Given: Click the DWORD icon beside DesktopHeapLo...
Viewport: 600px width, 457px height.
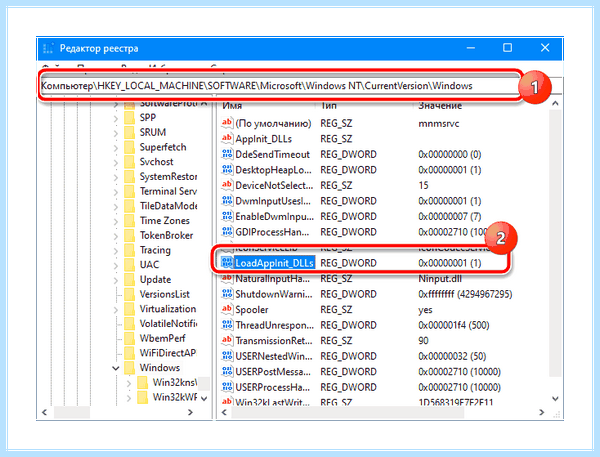Looking at the screenshot, I should [x=227, y=169].
